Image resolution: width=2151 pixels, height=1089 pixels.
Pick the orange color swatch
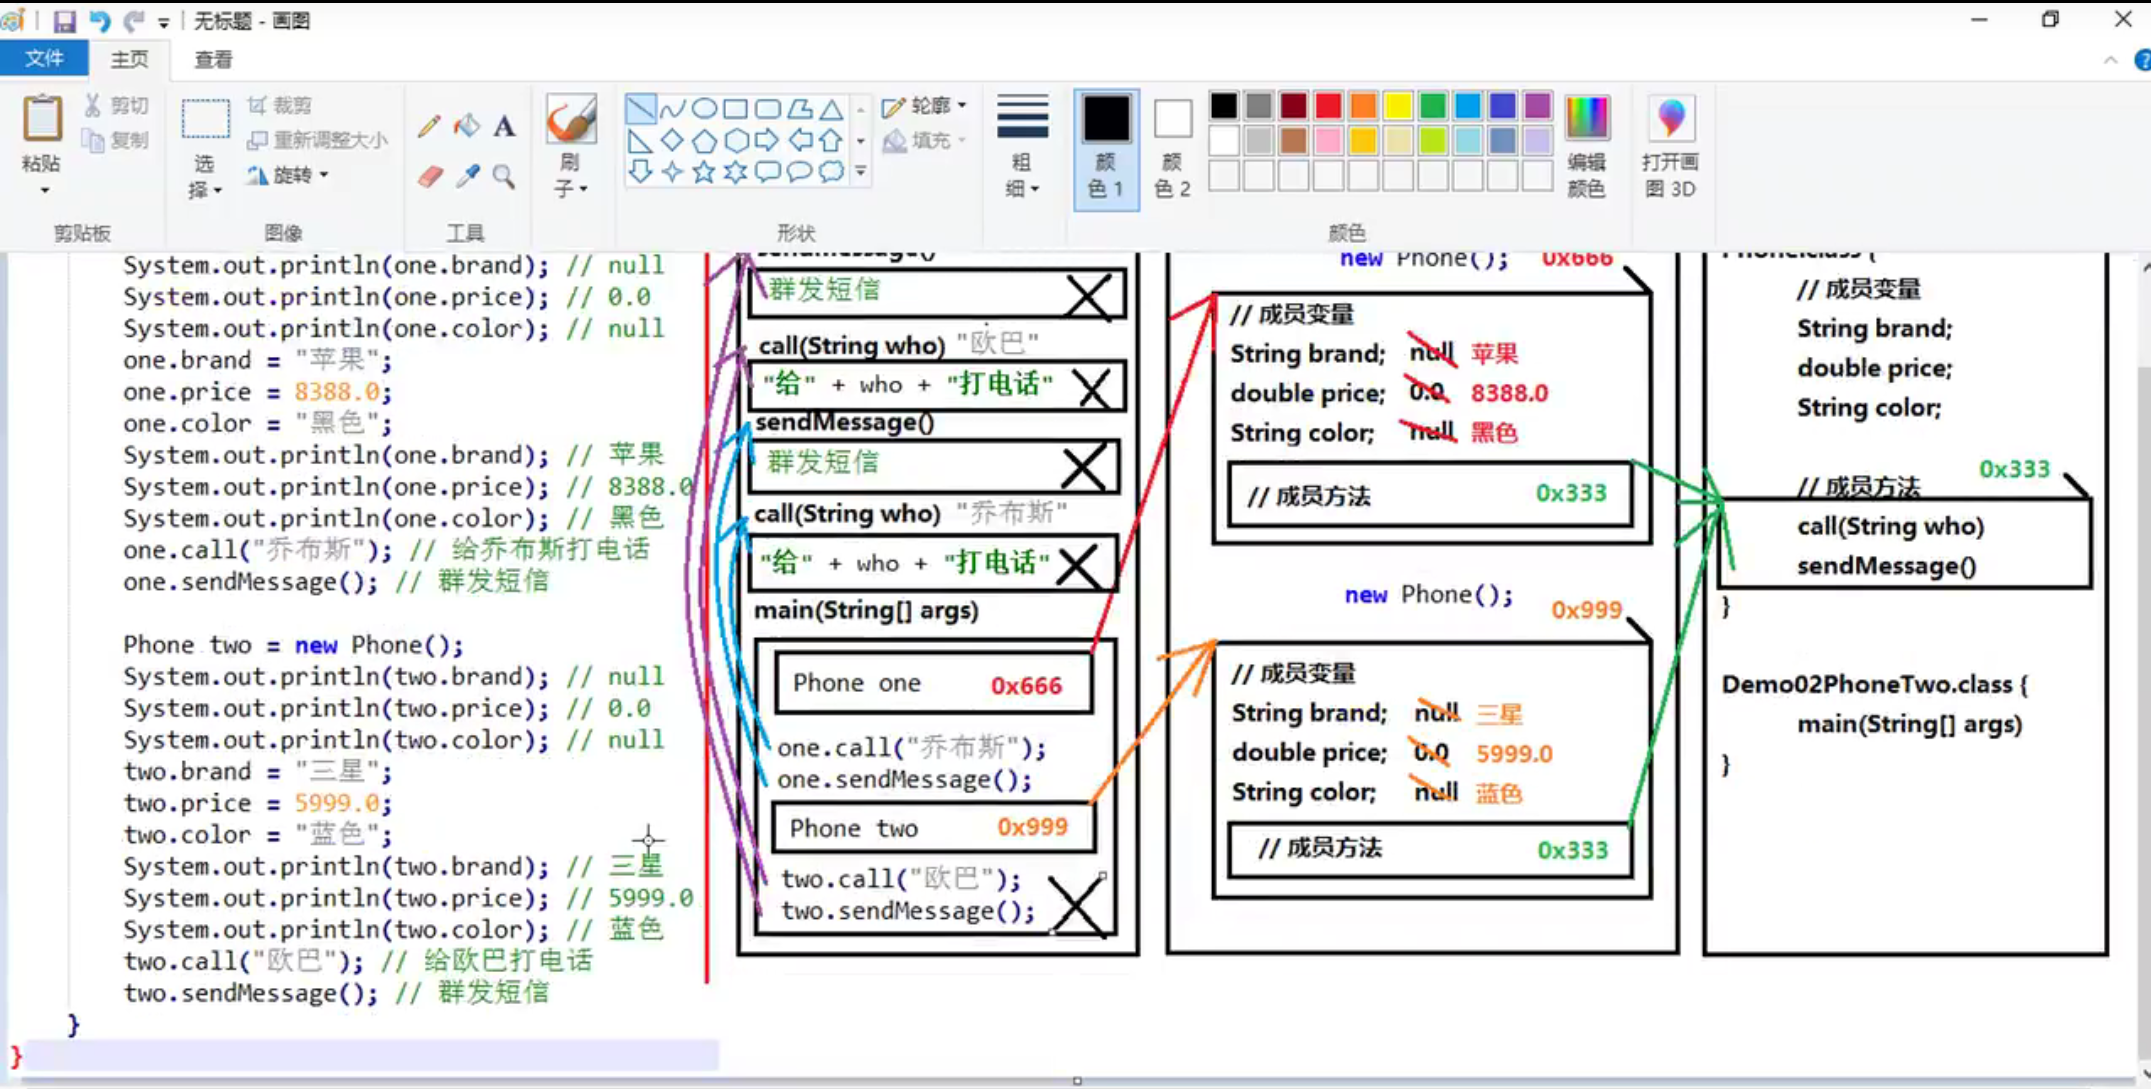click(x=1363, y=105)
